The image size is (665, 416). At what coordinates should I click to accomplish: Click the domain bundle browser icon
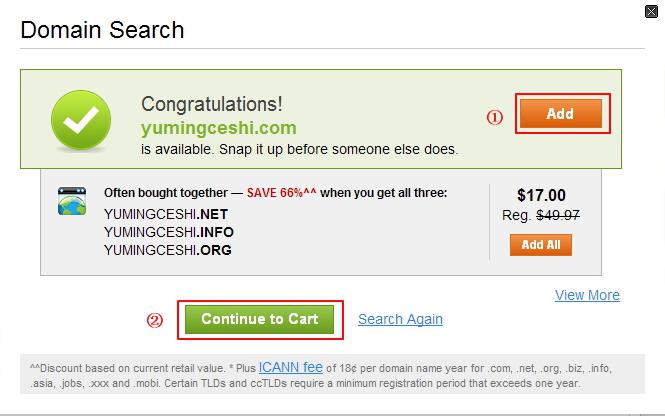pos(72,201)
